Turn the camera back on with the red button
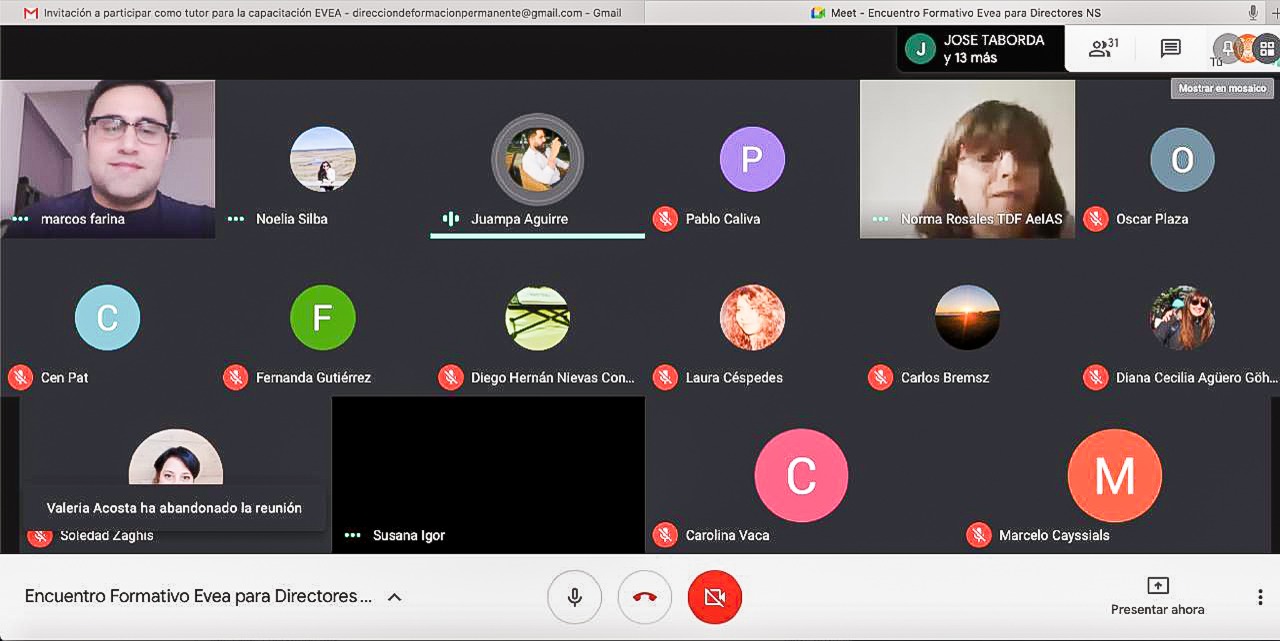This screenshot has width=1280, height=641. 714,597
